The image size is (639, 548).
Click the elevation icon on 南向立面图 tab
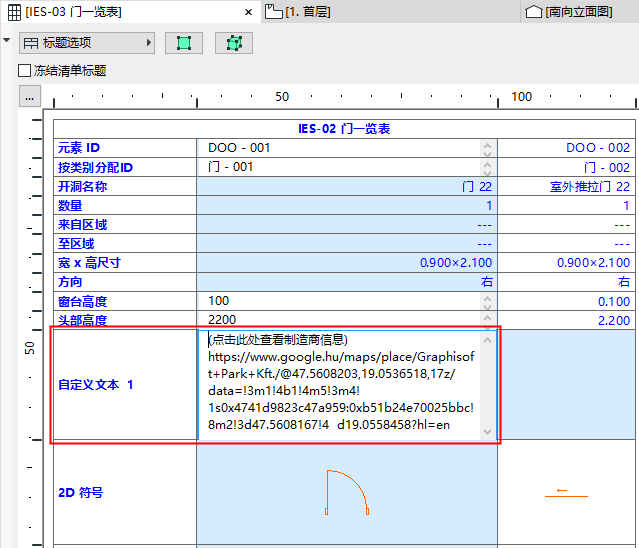click(534, 12)
